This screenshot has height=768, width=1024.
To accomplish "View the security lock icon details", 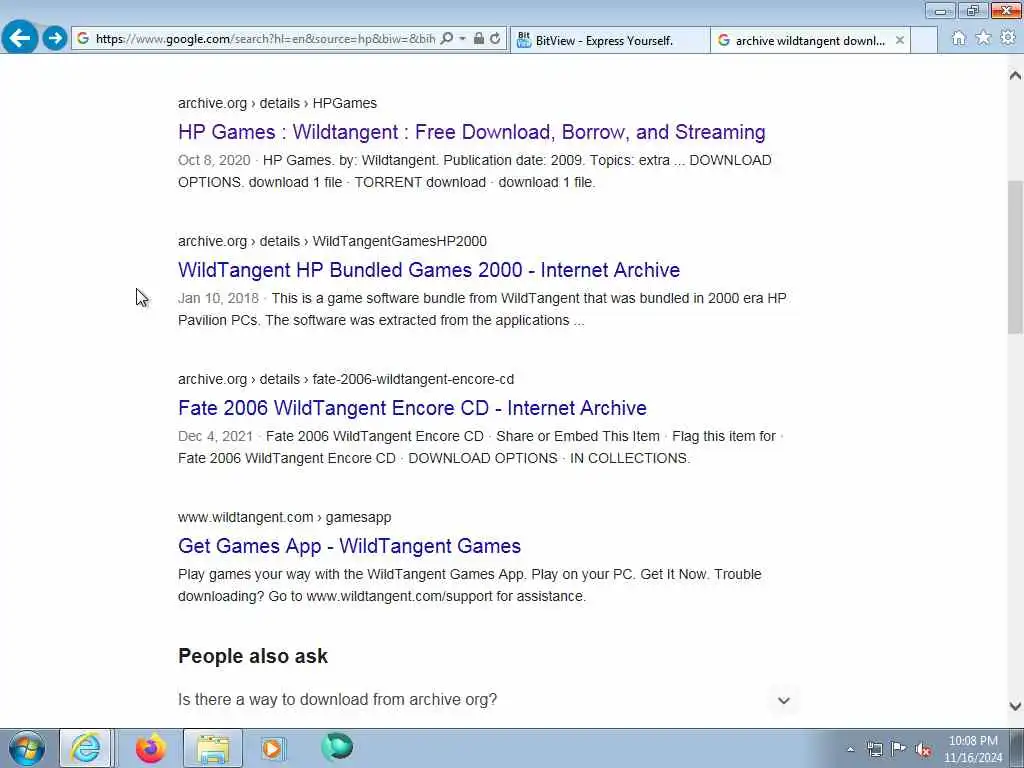I will 479,39.
